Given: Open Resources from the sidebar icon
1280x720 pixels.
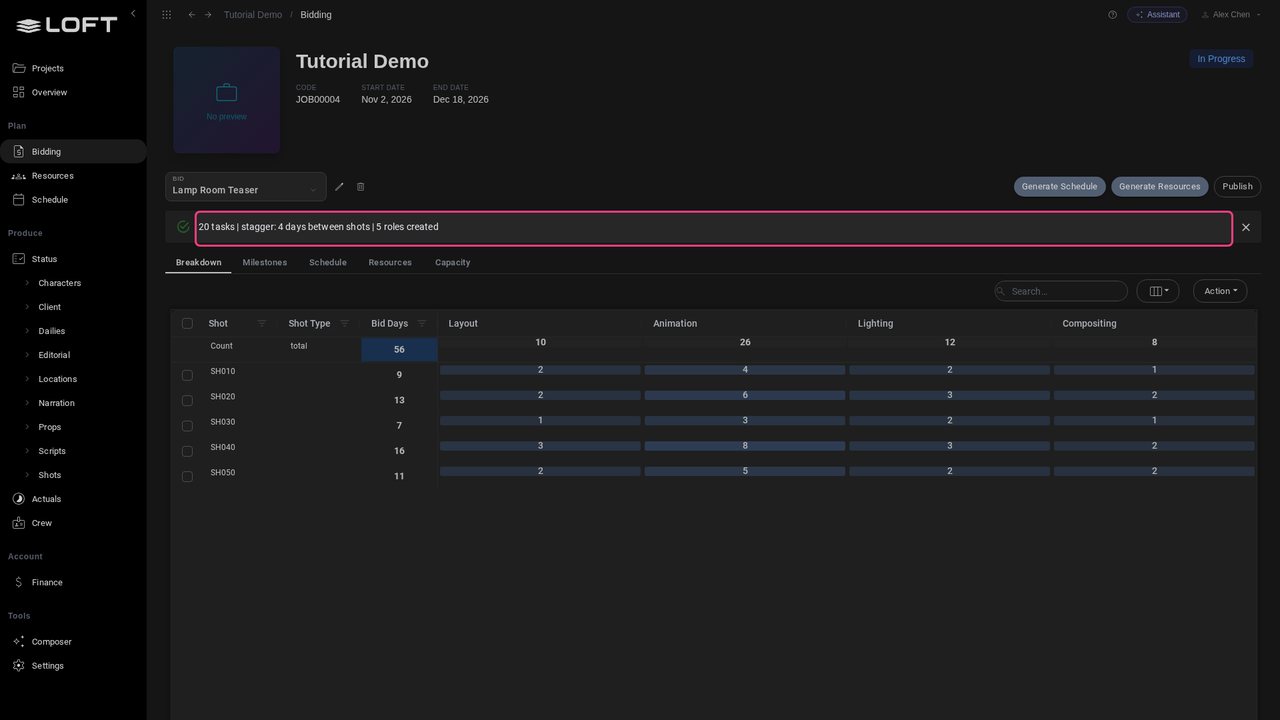Looking at the screenshot, I should [18, 176].
